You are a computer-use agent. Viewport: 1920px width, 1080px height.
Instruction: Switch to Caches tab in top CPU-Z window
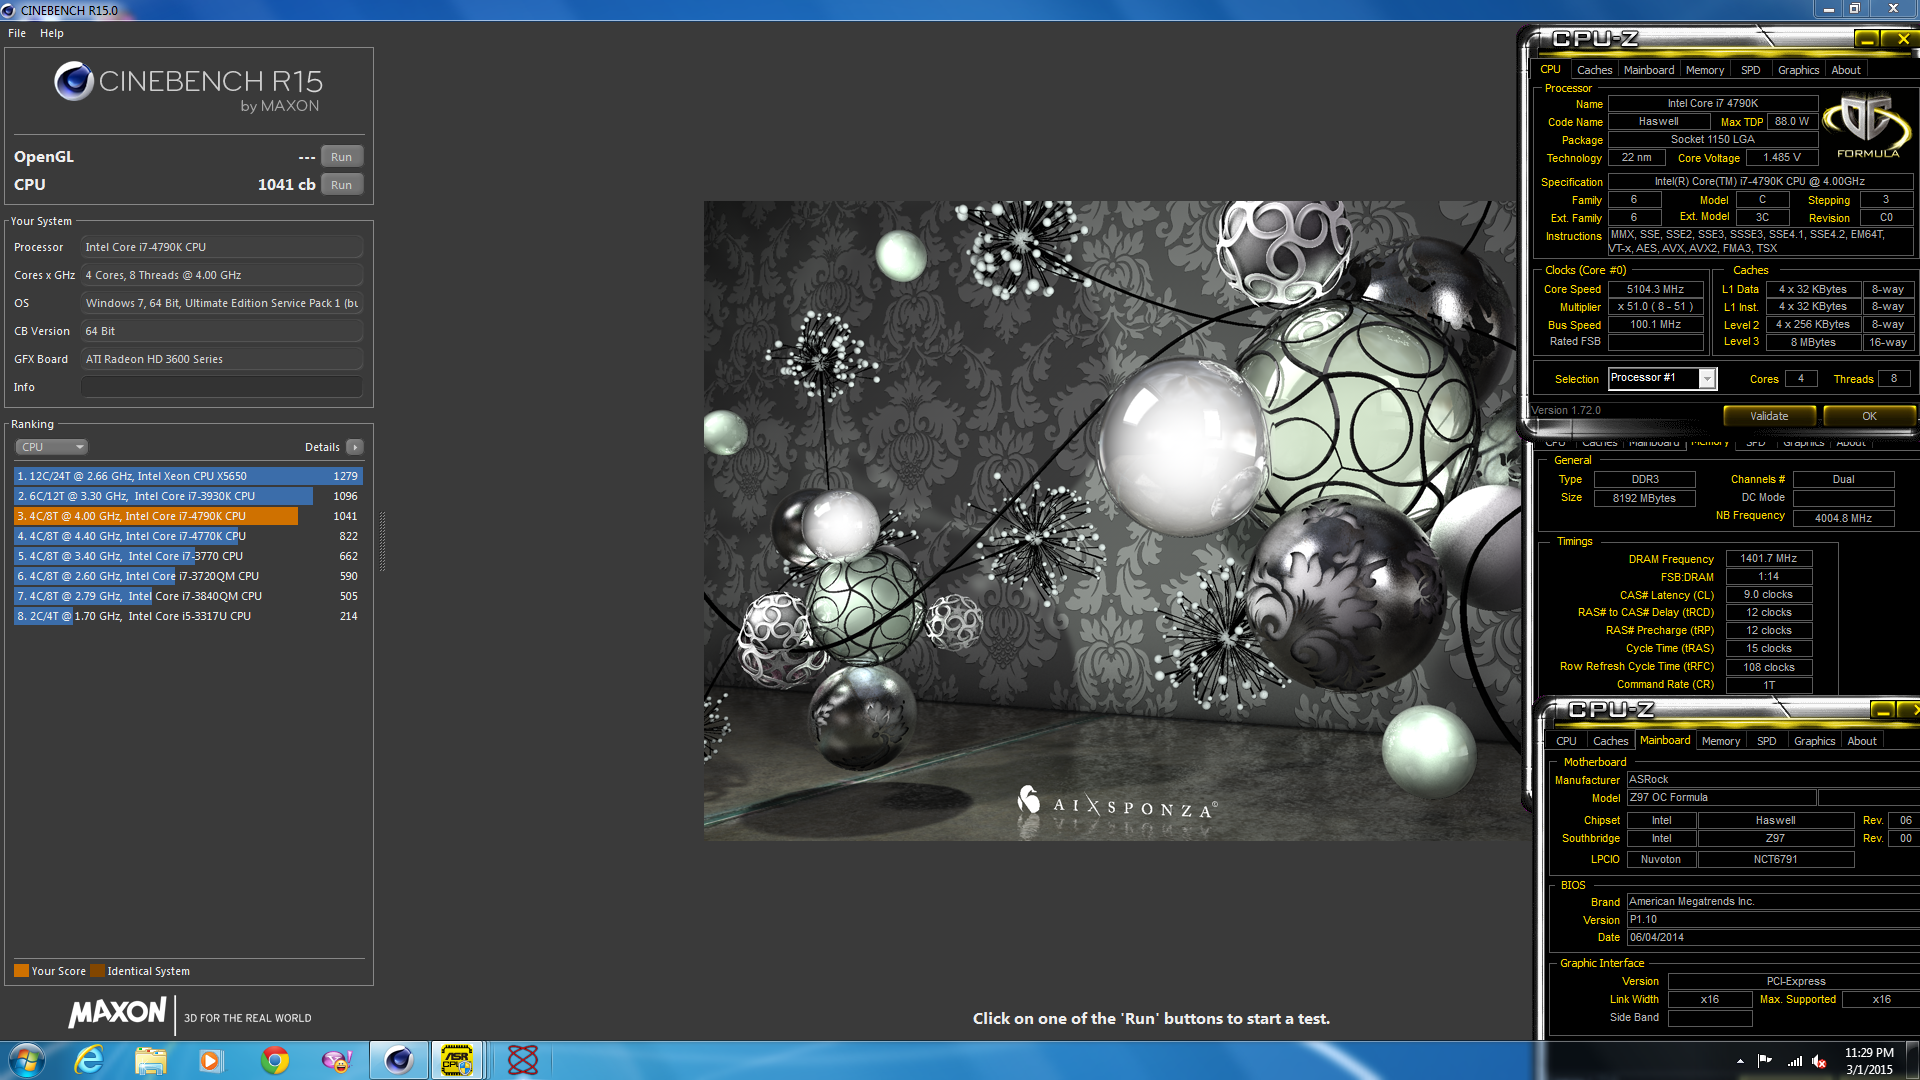[1594, 70]
